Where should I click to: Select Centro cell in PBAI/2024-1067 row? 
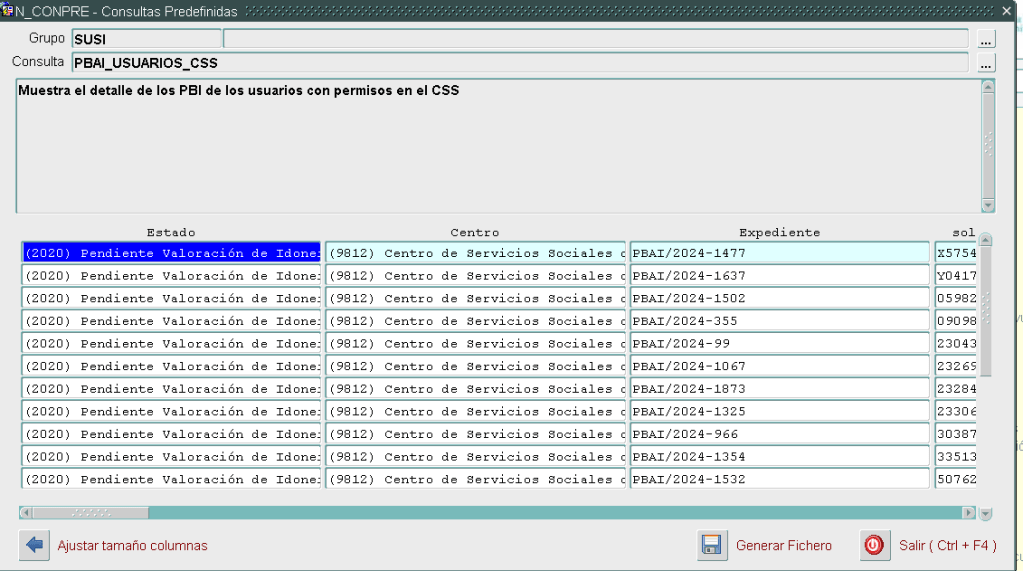tap(476, 366)
